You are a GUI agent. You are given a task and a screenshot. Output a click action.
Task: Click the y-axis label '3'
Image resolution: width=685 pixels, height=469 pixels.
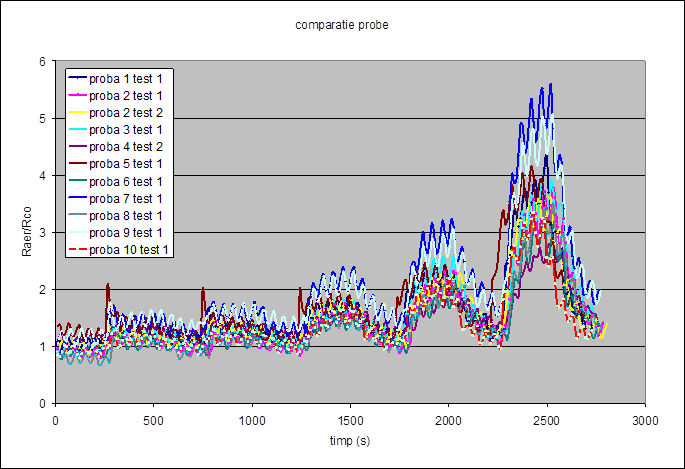[x=42, y=233]
